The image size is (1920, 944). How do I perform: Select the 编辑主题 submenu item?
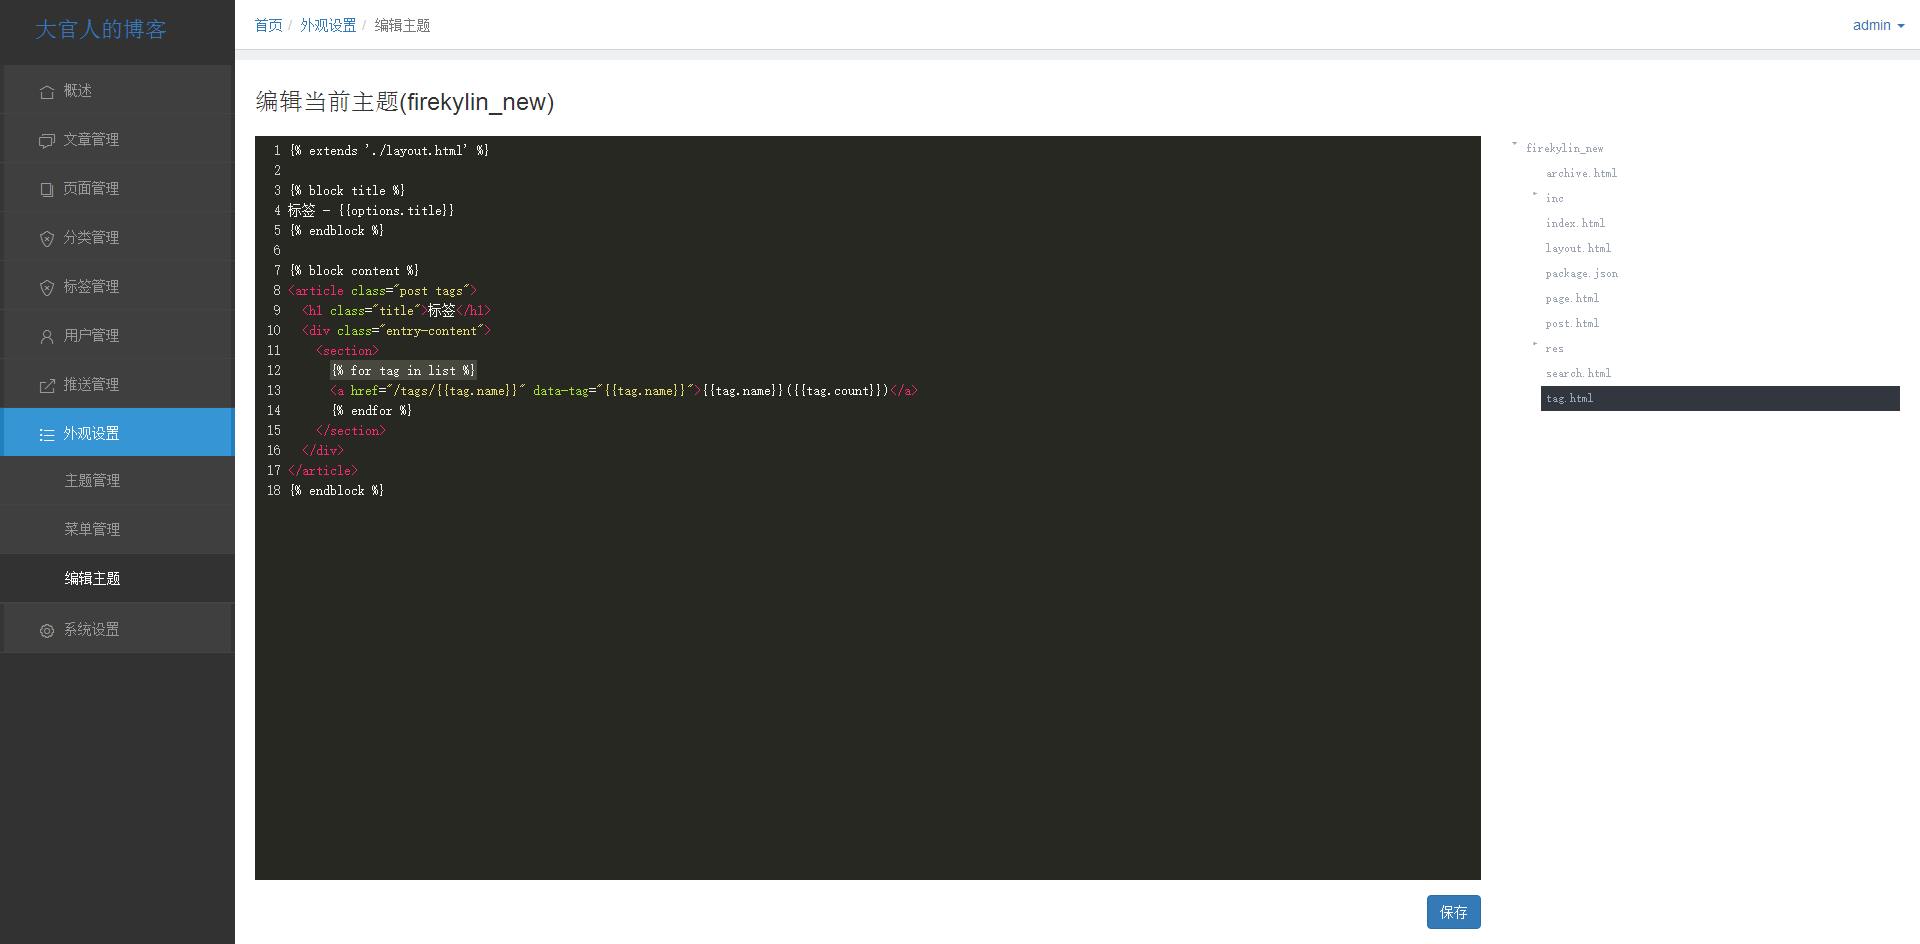118,579
